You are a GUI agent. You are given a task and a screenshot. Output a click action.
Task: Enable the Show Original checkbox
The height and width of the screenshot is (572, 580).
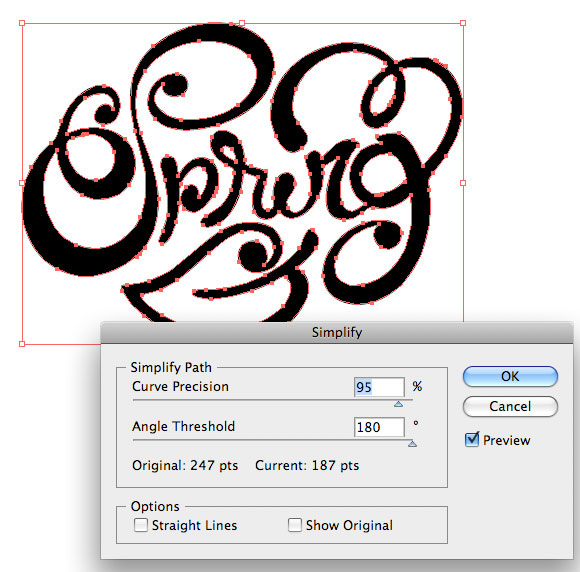[294, 525]
